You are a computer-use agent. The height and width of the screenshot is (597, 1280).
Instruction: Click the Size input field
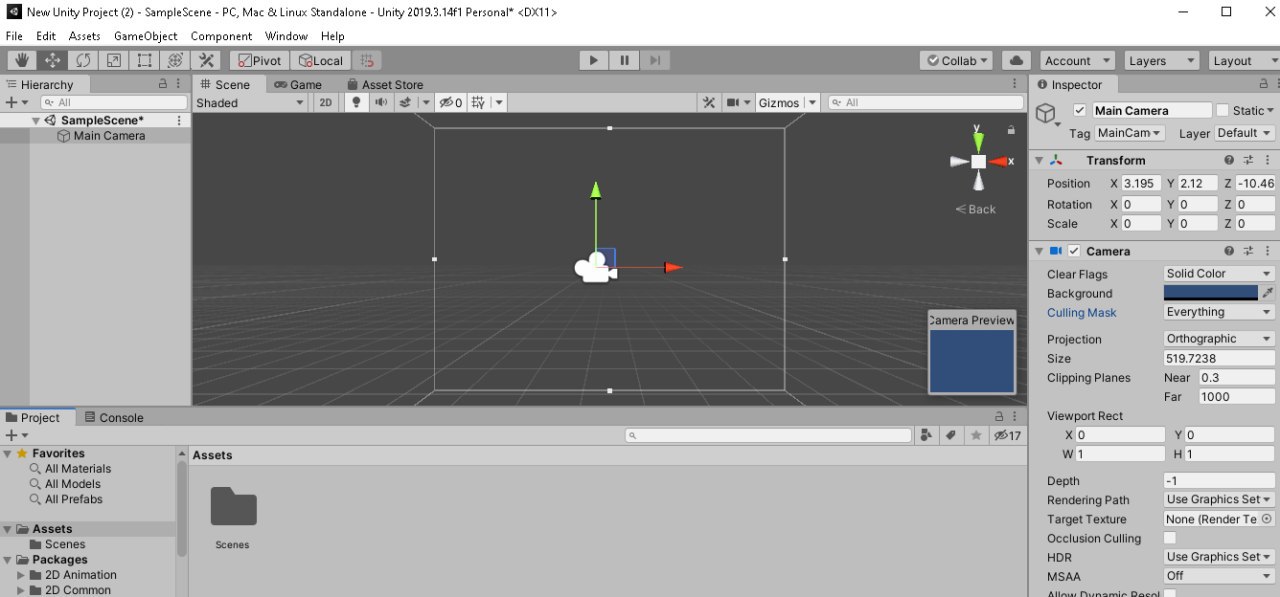[1219, 358]
